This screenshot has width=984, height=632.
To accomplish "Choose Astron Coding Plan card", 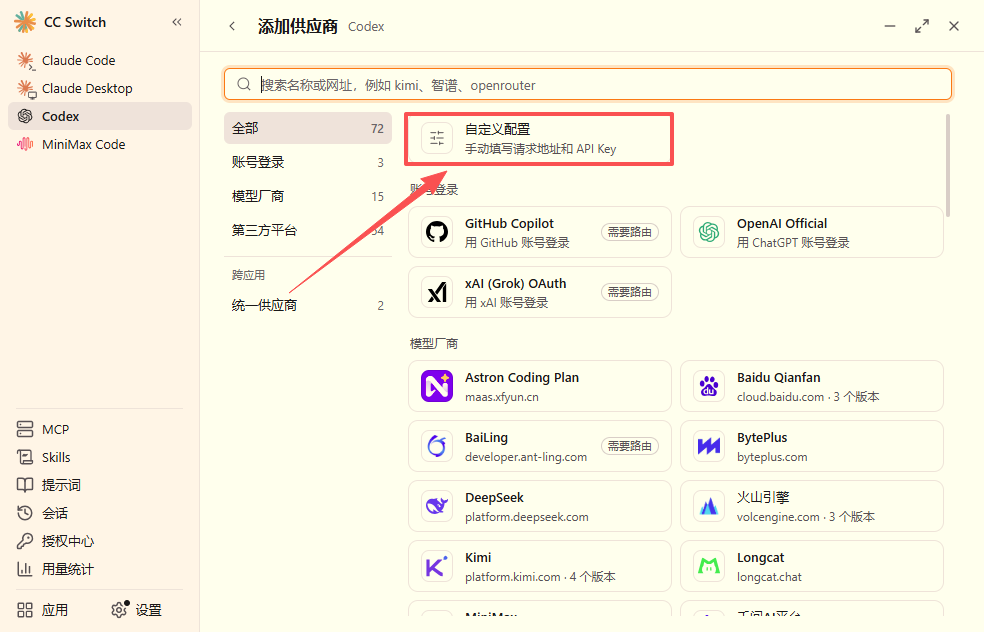I will click(540, 386).
